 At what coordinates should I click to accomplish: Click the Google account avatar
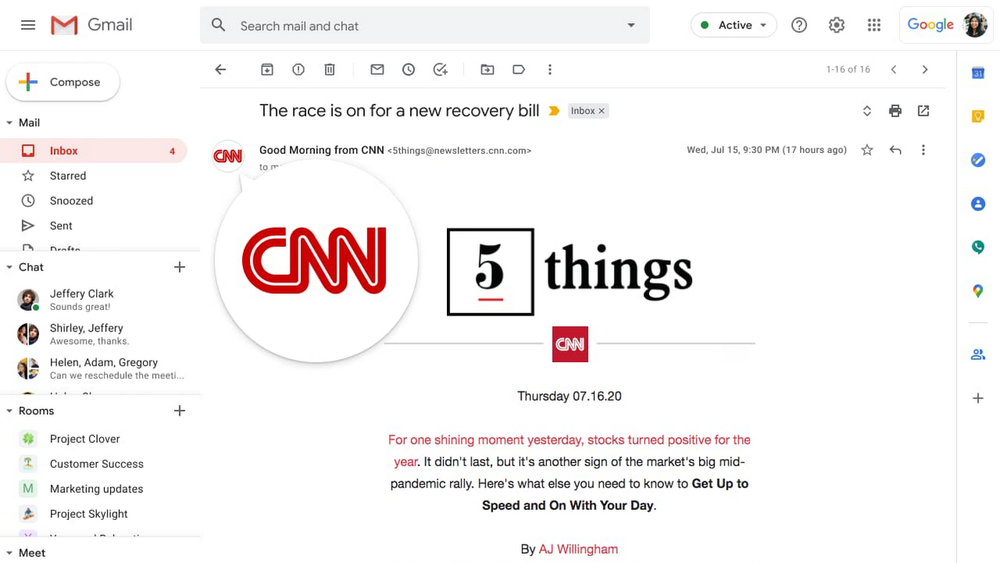coord(975,25)
